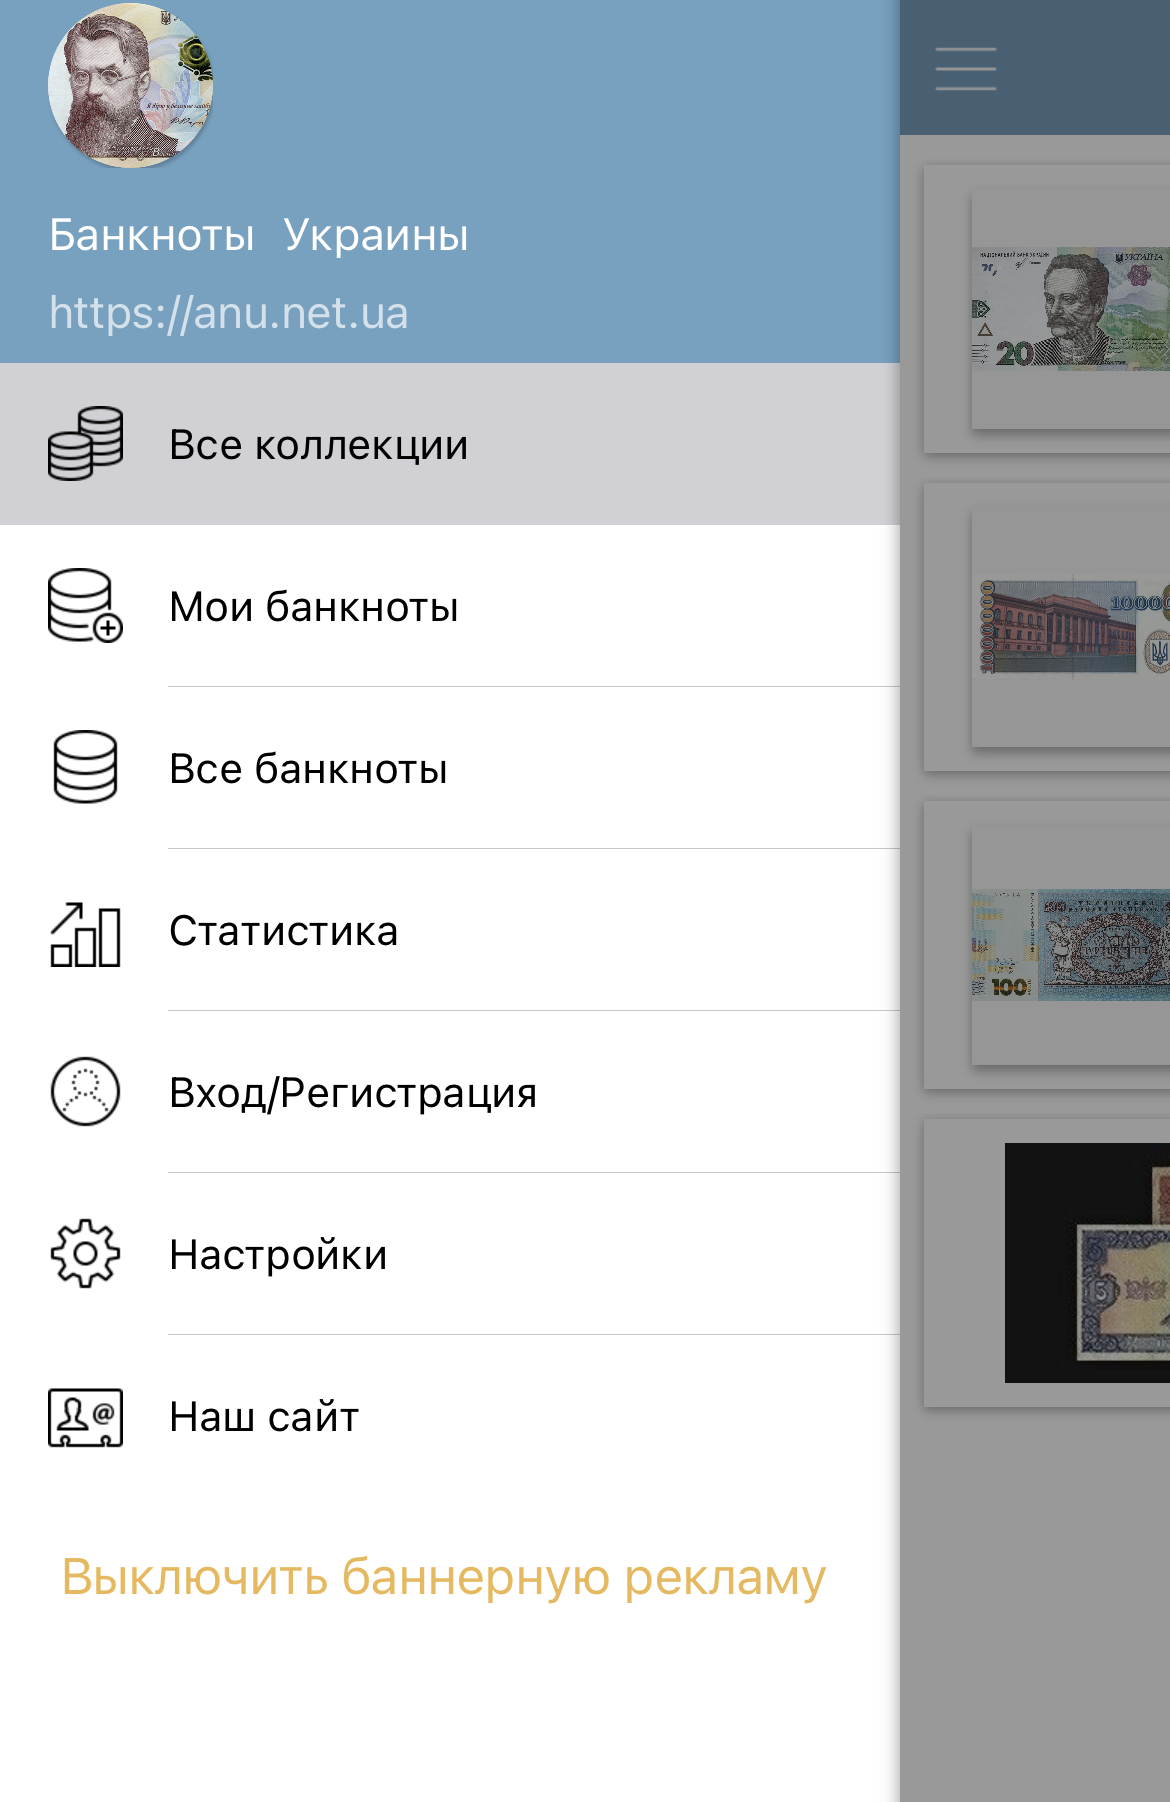Tap Выключить баннерную рекламу link
This screenshot has width=1170, height=1802.
click(443, 1577)
